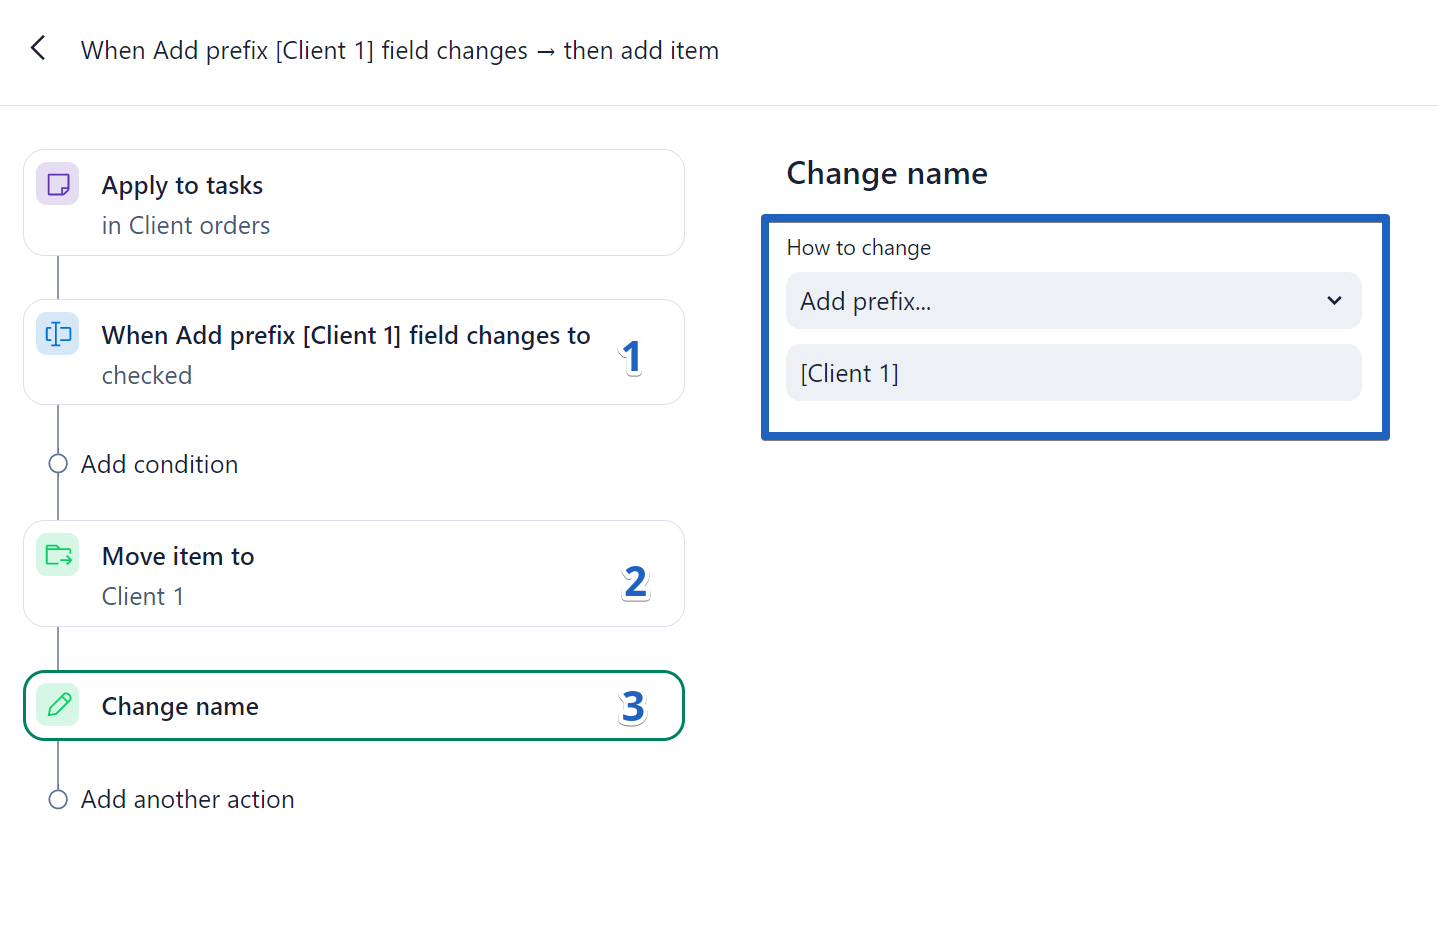Click the green pencil Change name icon
The image size is (1438, 945).
[58, 705]
